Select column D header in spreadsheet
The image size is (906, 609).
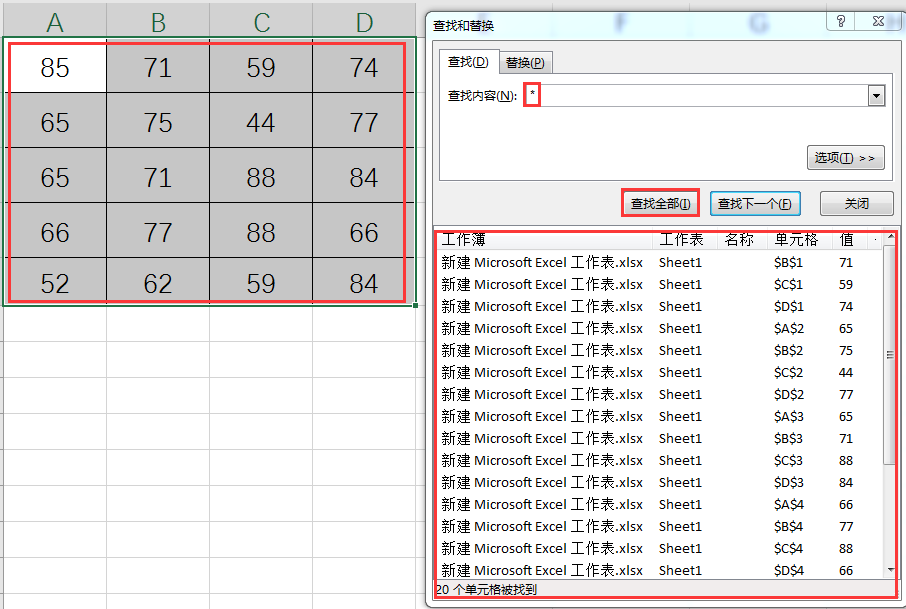[364, 22]
